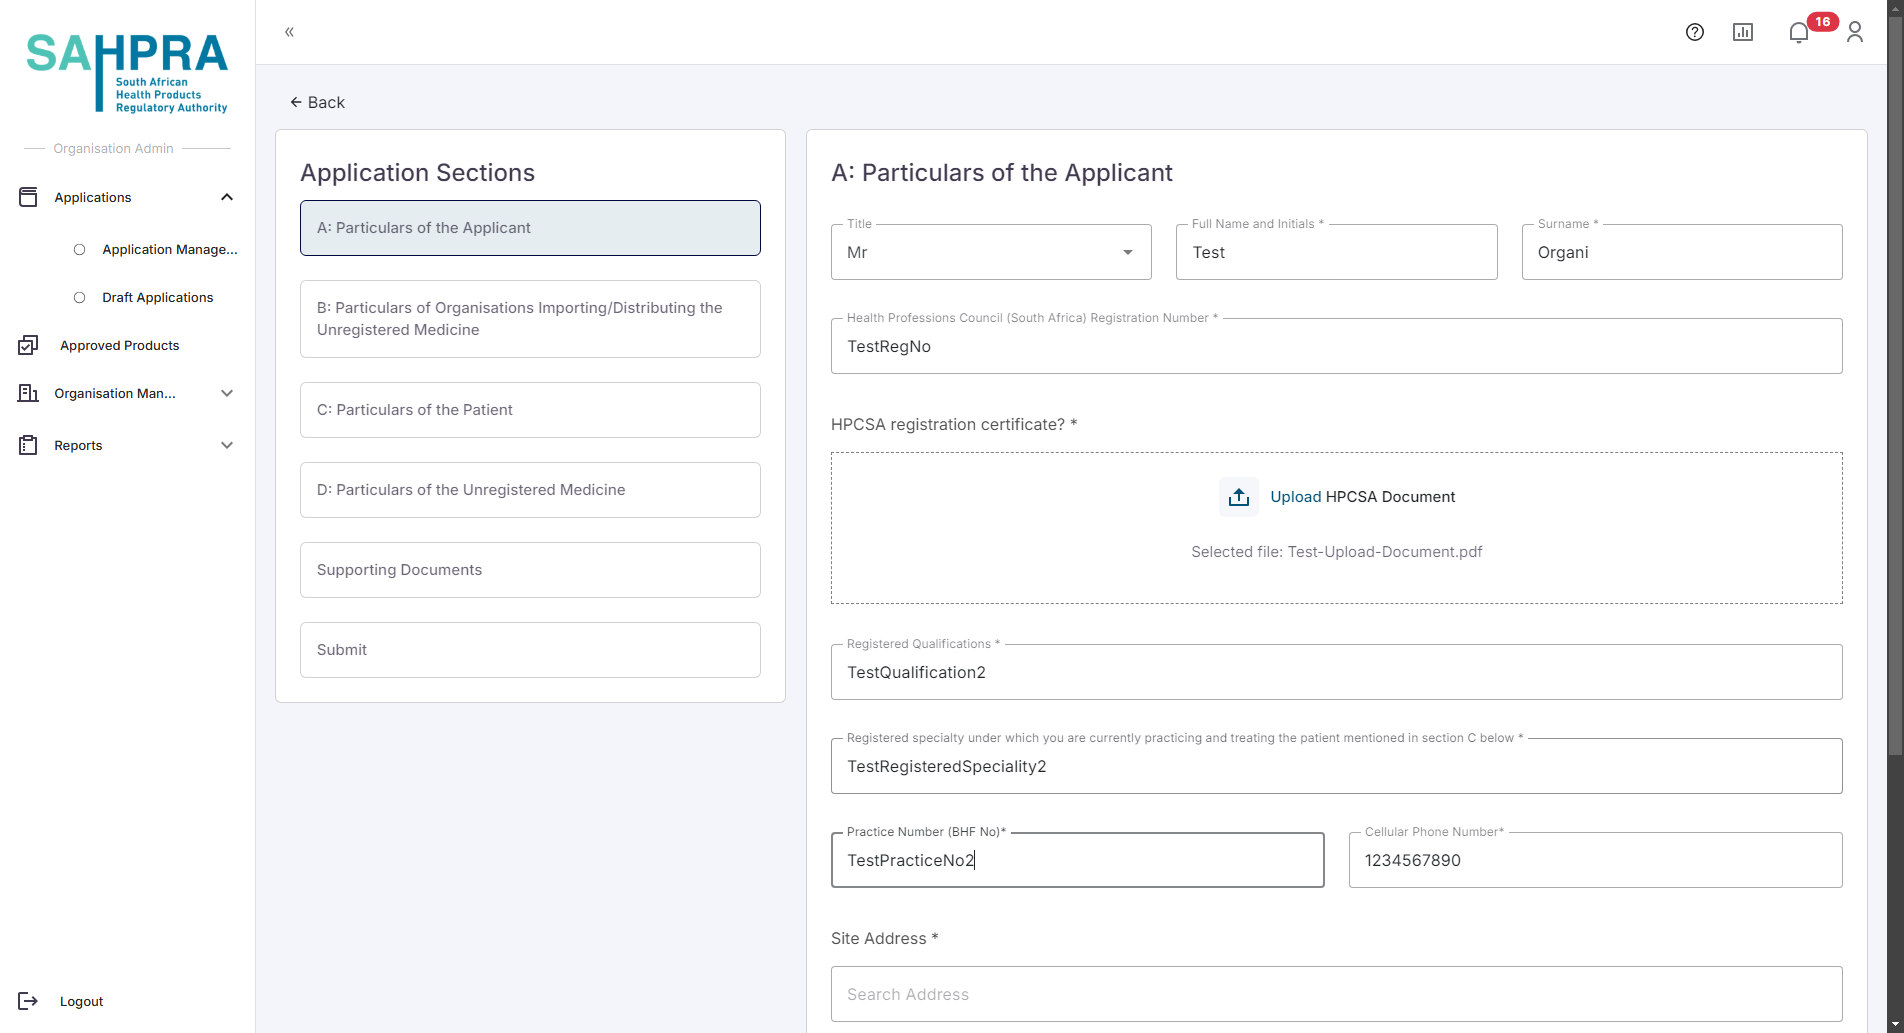Click the Logout icon in sidebar
The image size is (1904, 1033).
[28, 1001]
